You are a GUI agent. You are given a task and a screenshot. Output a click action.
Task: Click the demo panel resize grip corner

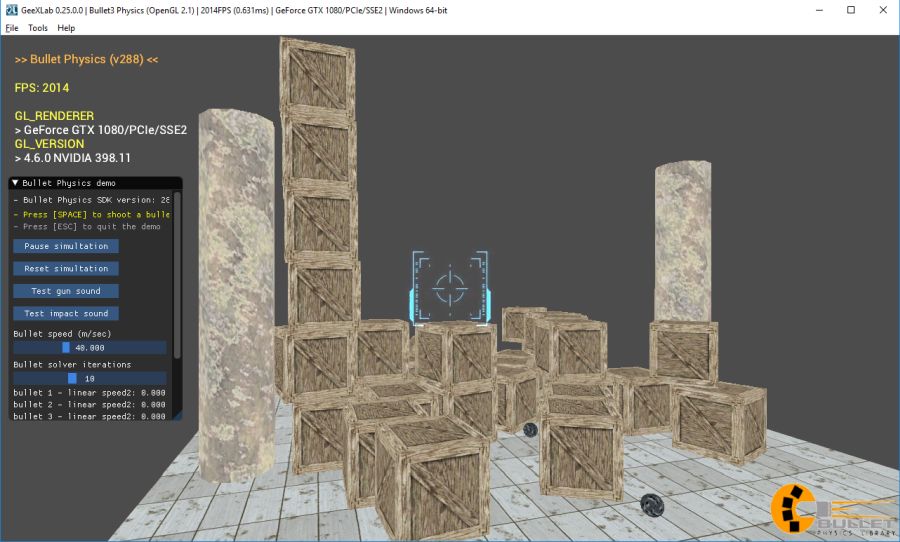pyautogui.click(x=177, y=415)
